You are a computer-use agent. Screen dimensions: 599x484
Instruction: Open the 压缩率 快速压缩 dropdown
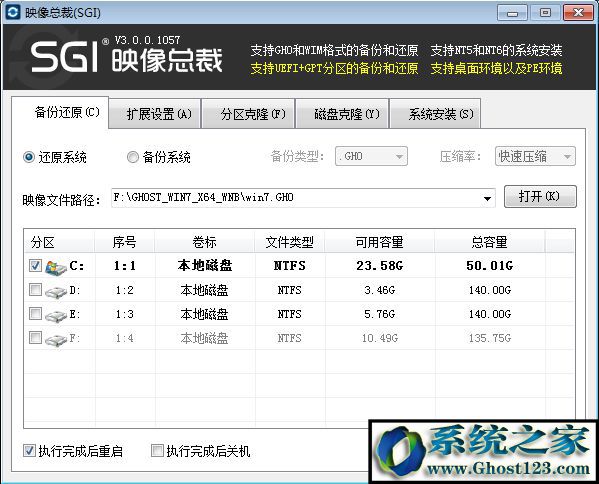coord(535,156)
